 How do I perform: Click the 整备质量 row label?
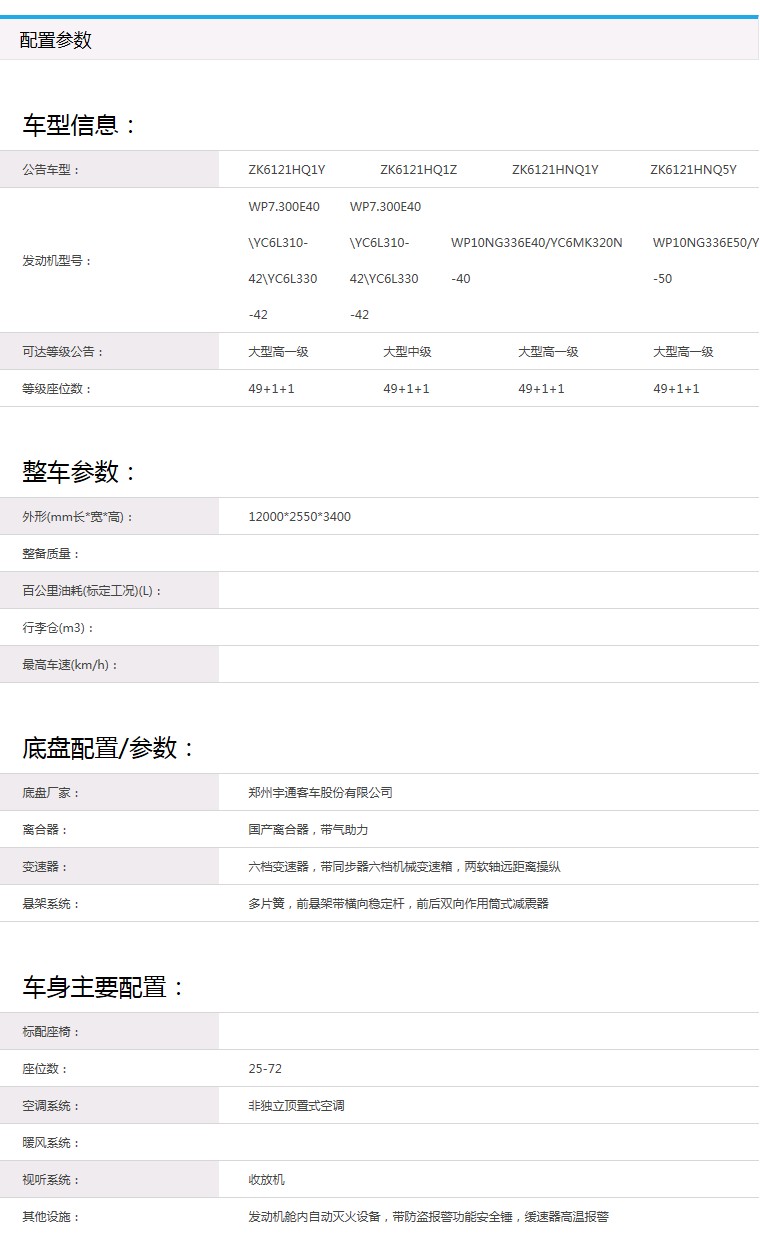point(51,554)
